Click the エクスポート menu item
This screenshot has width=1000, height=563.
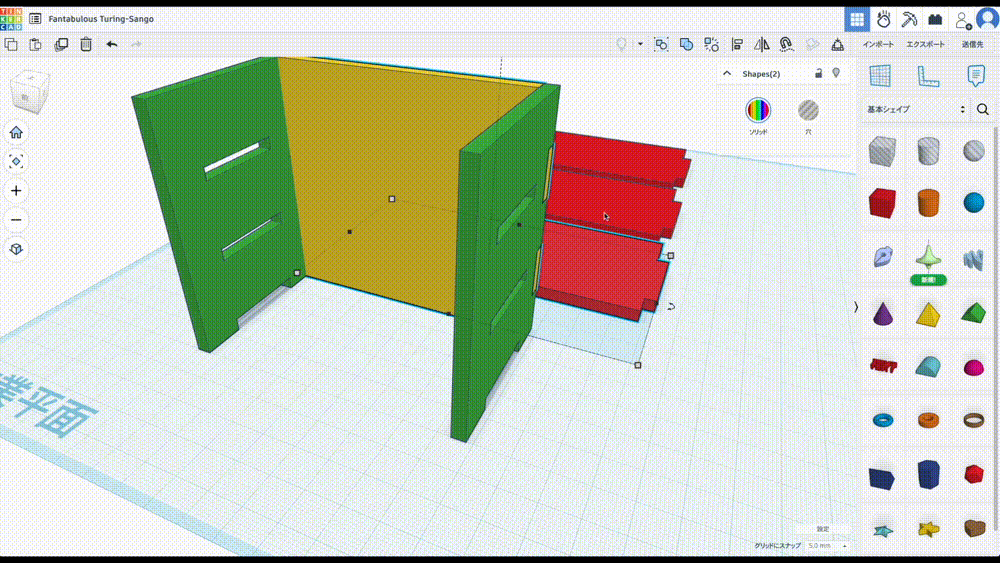(925, 44)
